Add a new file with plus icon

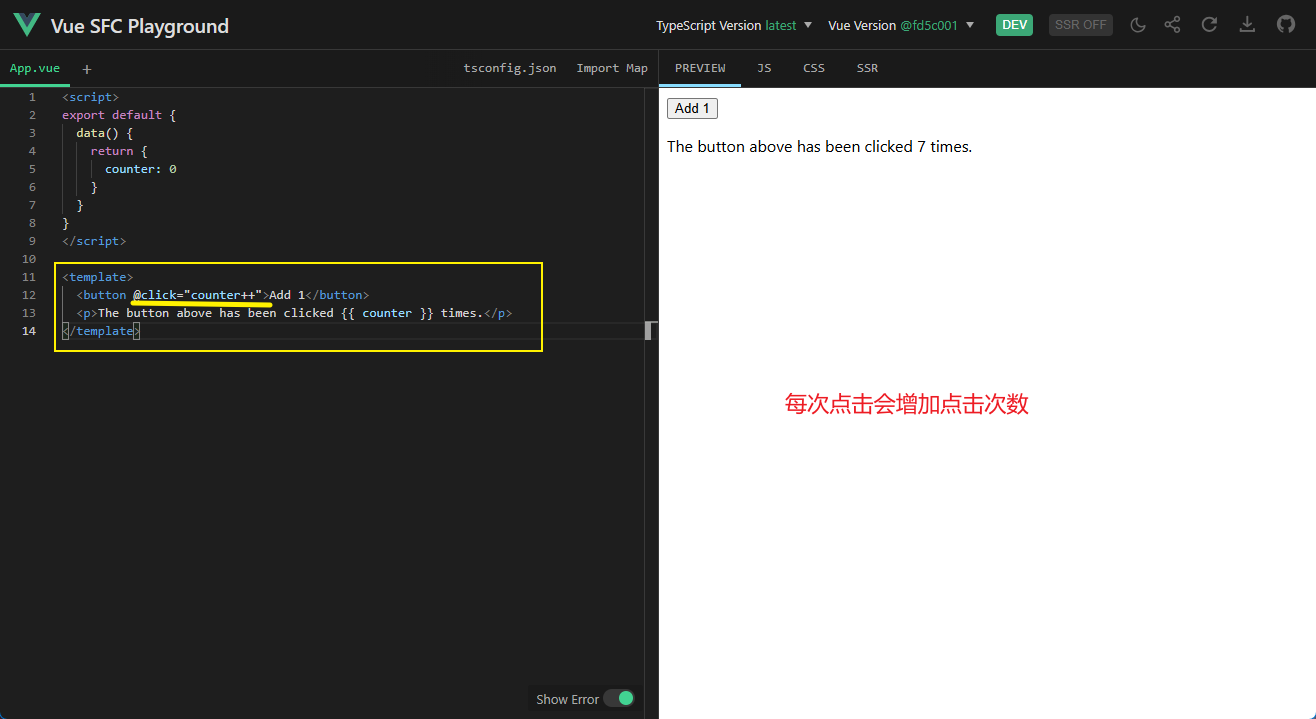point(87,69)
